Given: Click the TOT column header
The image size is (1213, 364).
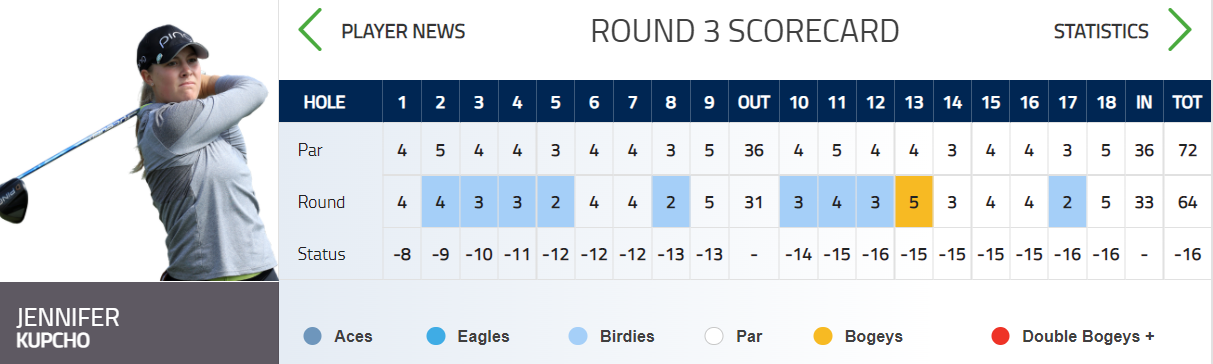Looking at the screenshot, I should (1187, 102).
